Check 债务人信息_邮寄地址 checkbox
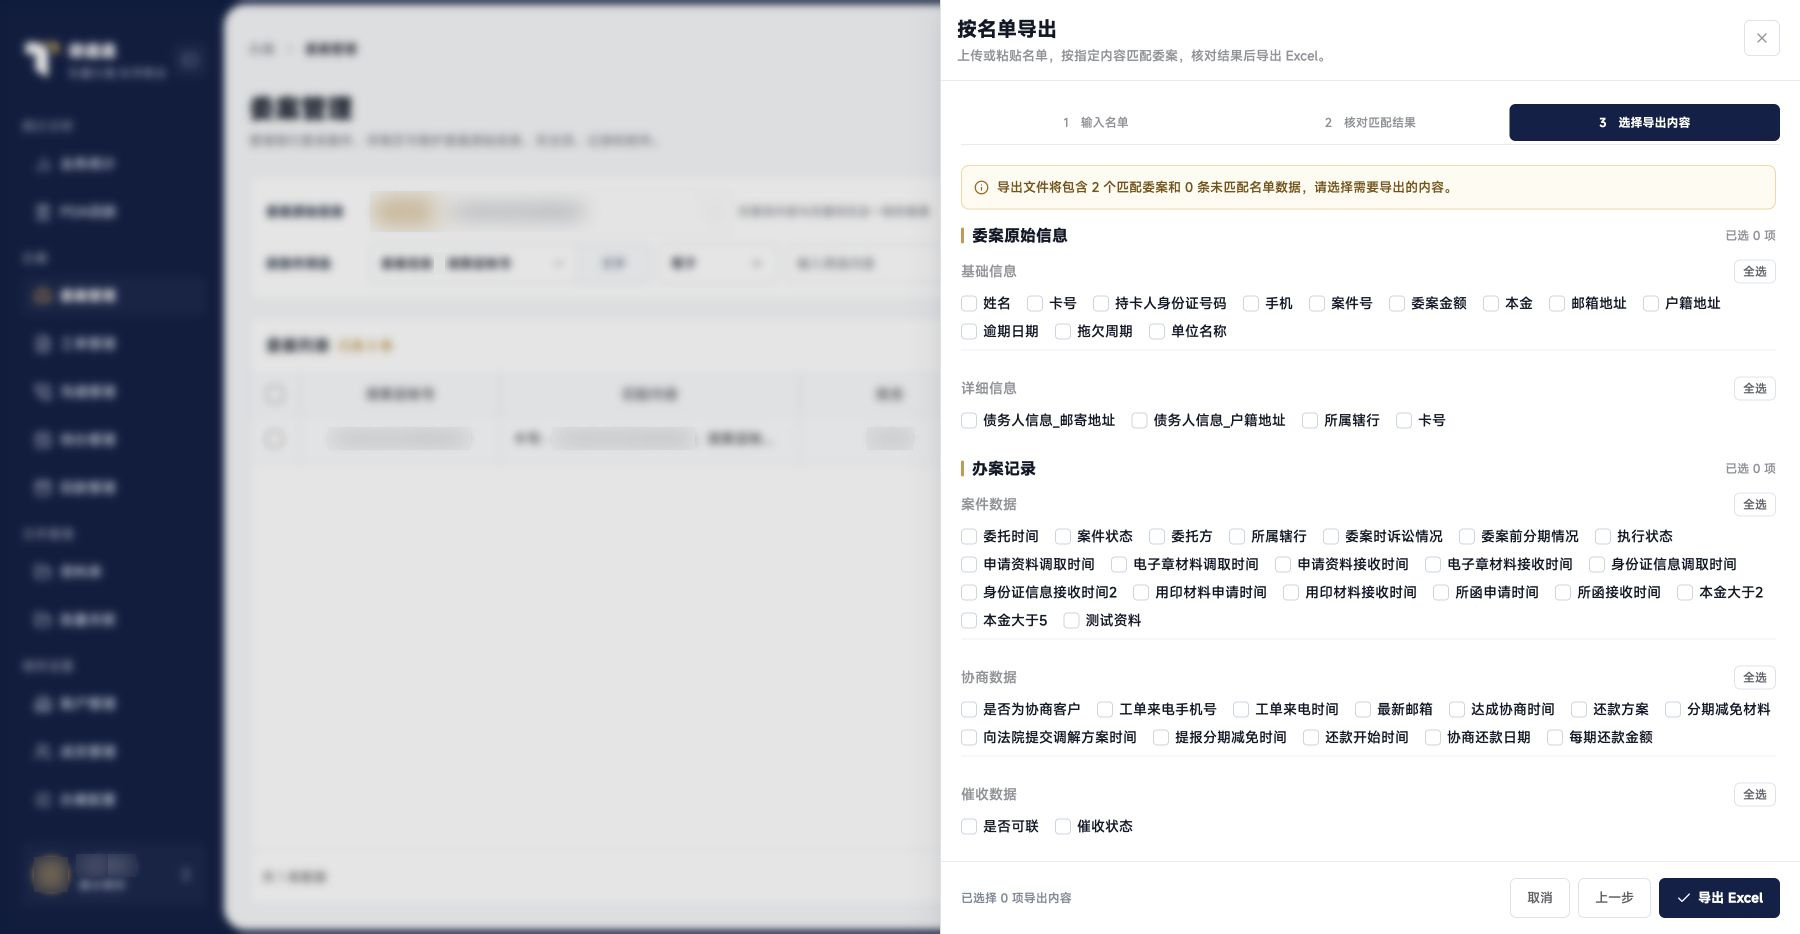Viewport: 1800px width, 934px height. (x=969, y=420)
